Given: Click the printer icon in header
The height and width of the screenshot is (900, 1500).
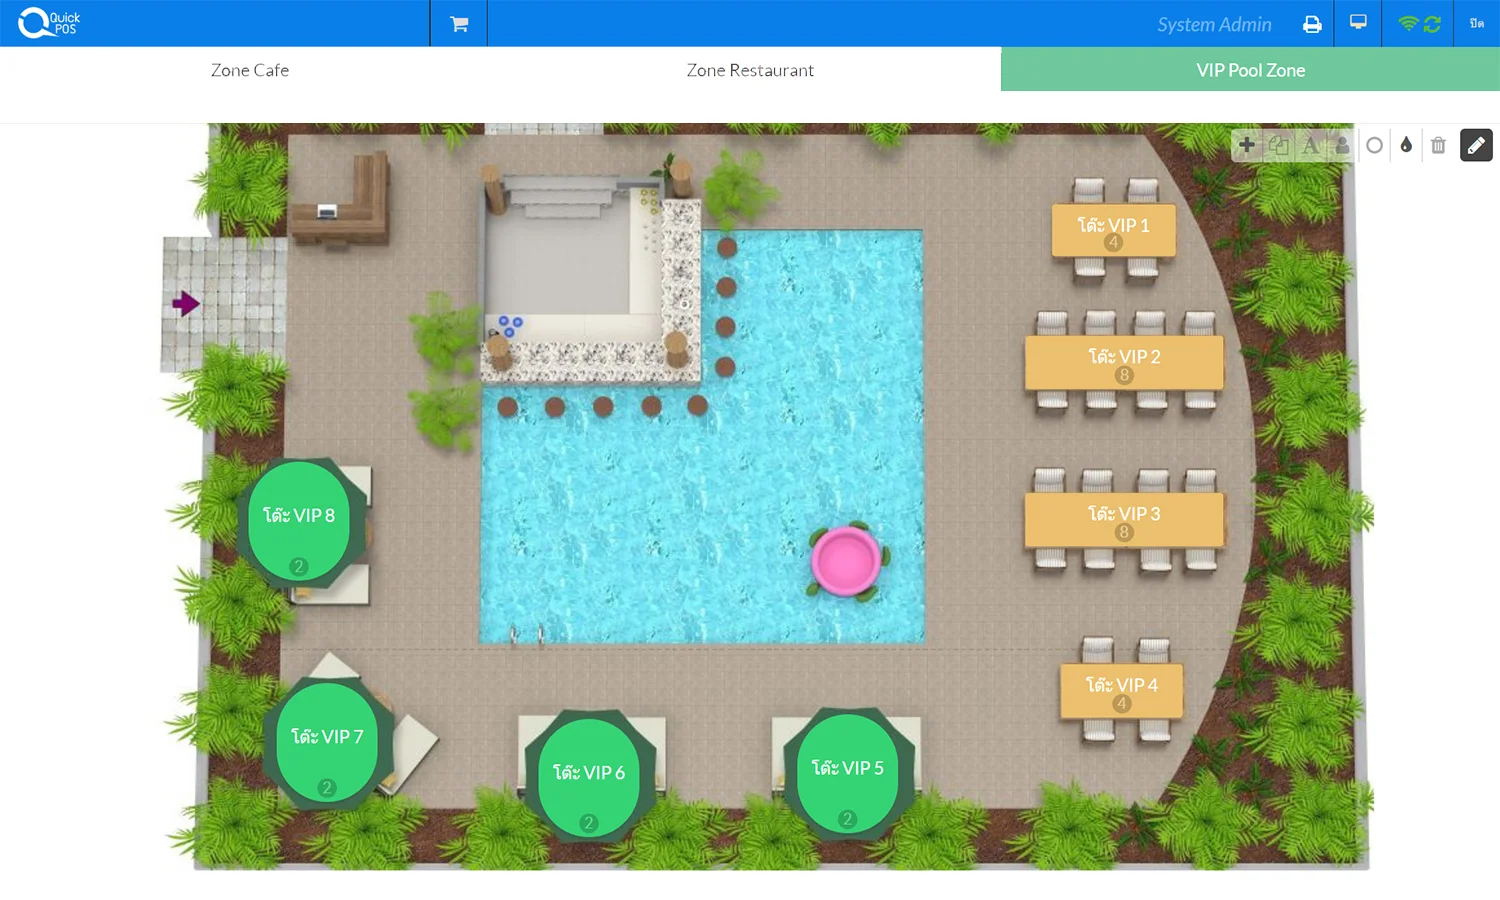Looking at the screenshot, I should [1312, 24].
